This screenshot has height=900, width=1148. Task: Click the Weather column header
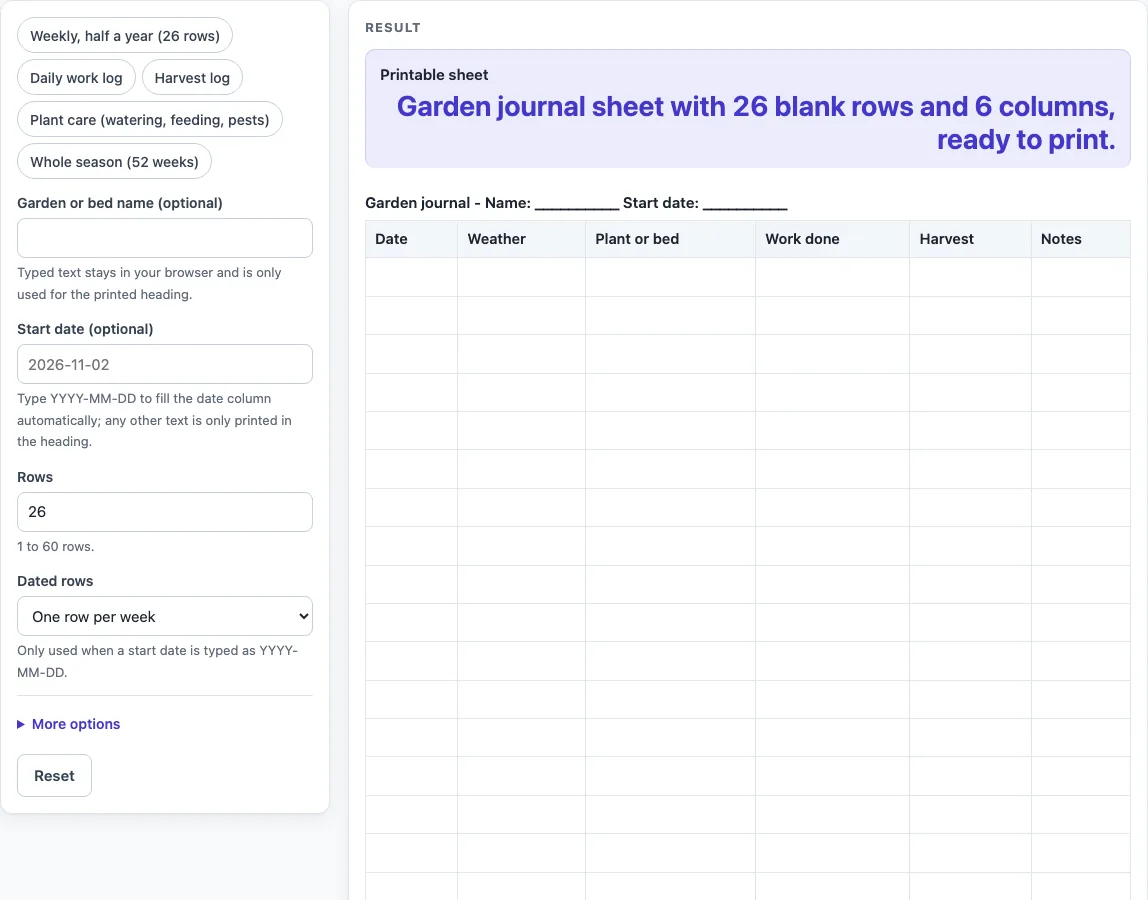point(521,239)
